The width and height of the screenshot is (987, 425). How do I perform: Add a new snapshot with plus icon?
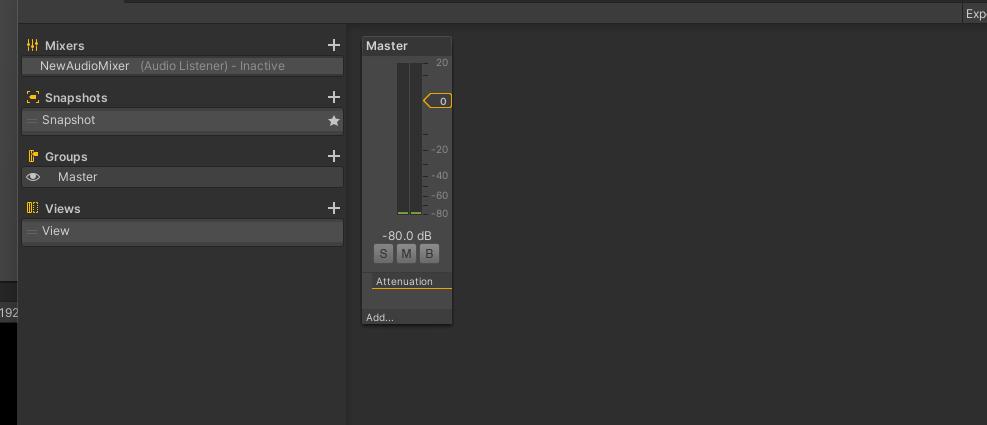334,97
